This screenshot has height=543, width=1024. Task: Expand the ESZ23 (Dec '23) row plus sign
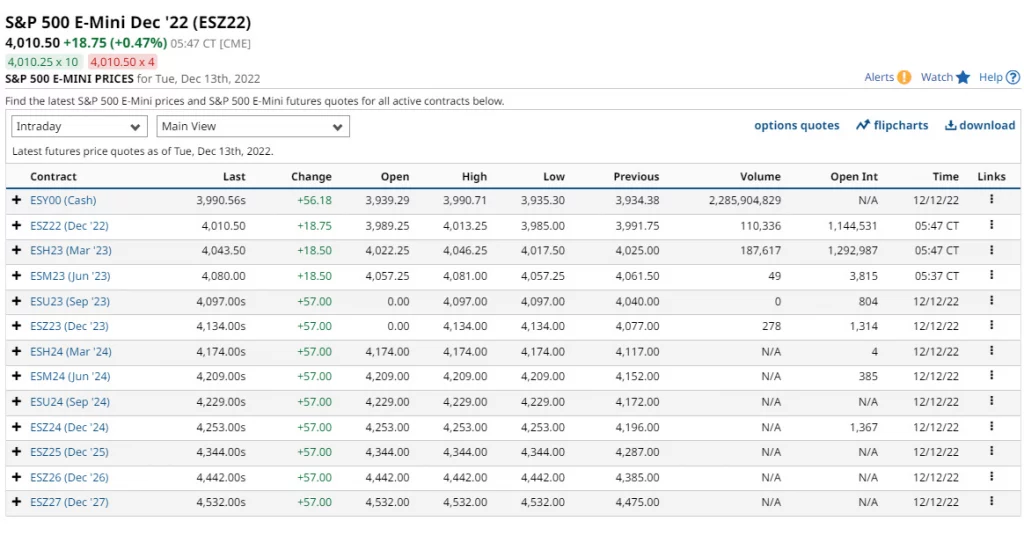(16, 326)
